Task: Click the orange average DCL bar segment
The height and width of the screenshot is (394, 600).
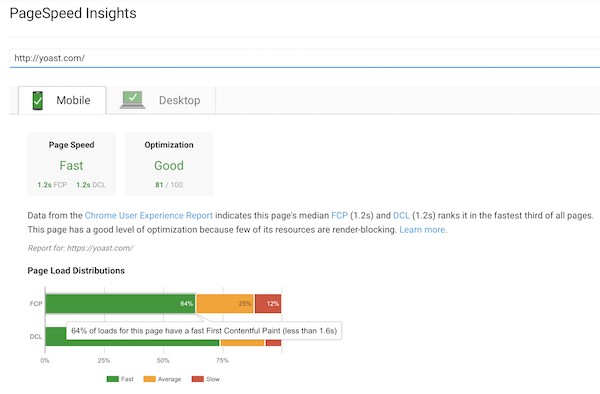Action: point(243,343)
